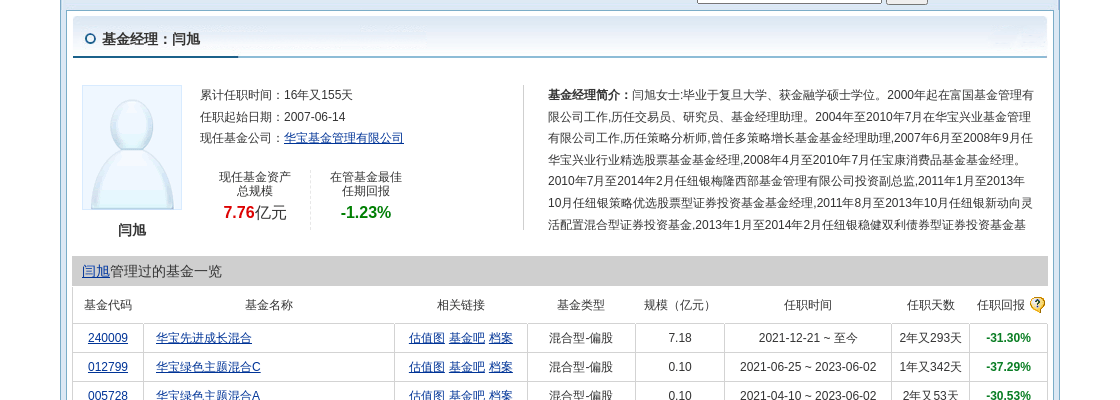Open 基金吧 for 华宝绿色主题混合C

pos(466,367)
